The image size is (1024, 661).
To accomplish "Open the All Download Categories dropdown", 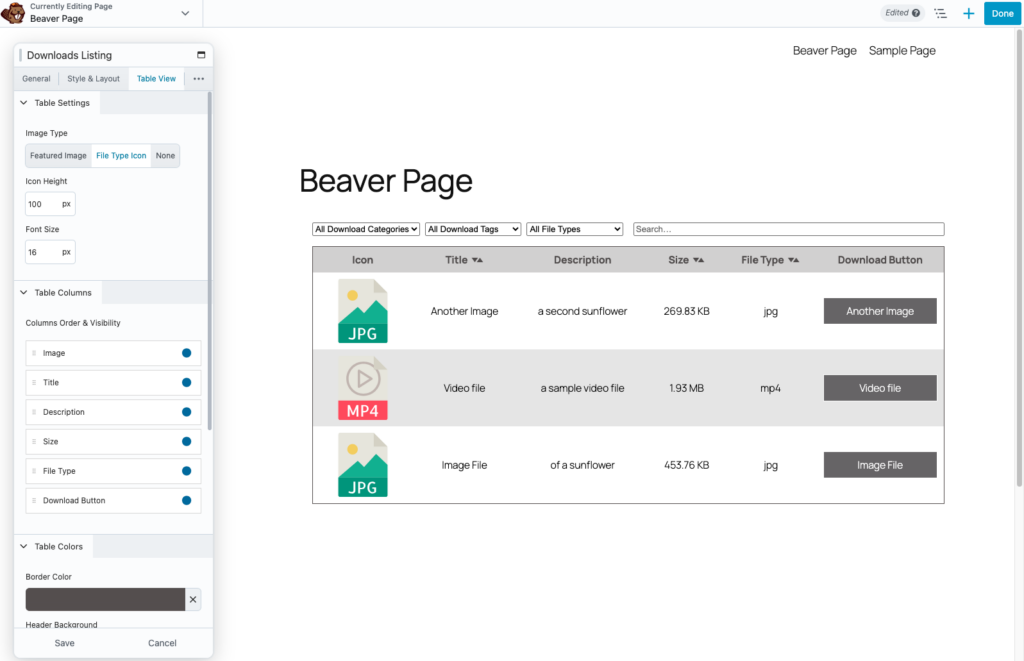I will [366, 229].
